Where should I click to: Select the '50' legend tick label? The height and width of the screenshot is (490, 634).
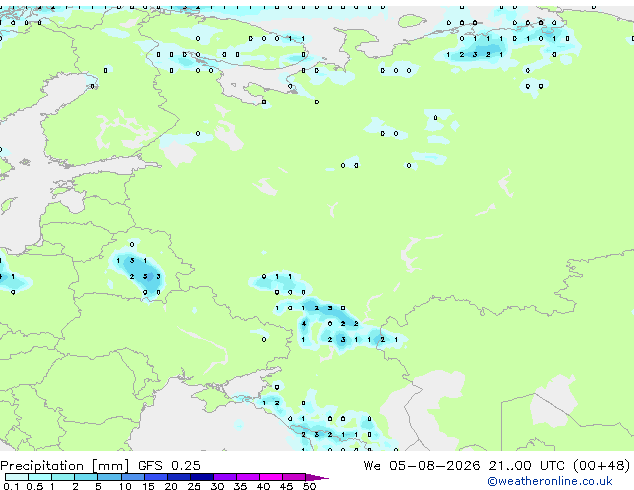(x=310, y=486)
